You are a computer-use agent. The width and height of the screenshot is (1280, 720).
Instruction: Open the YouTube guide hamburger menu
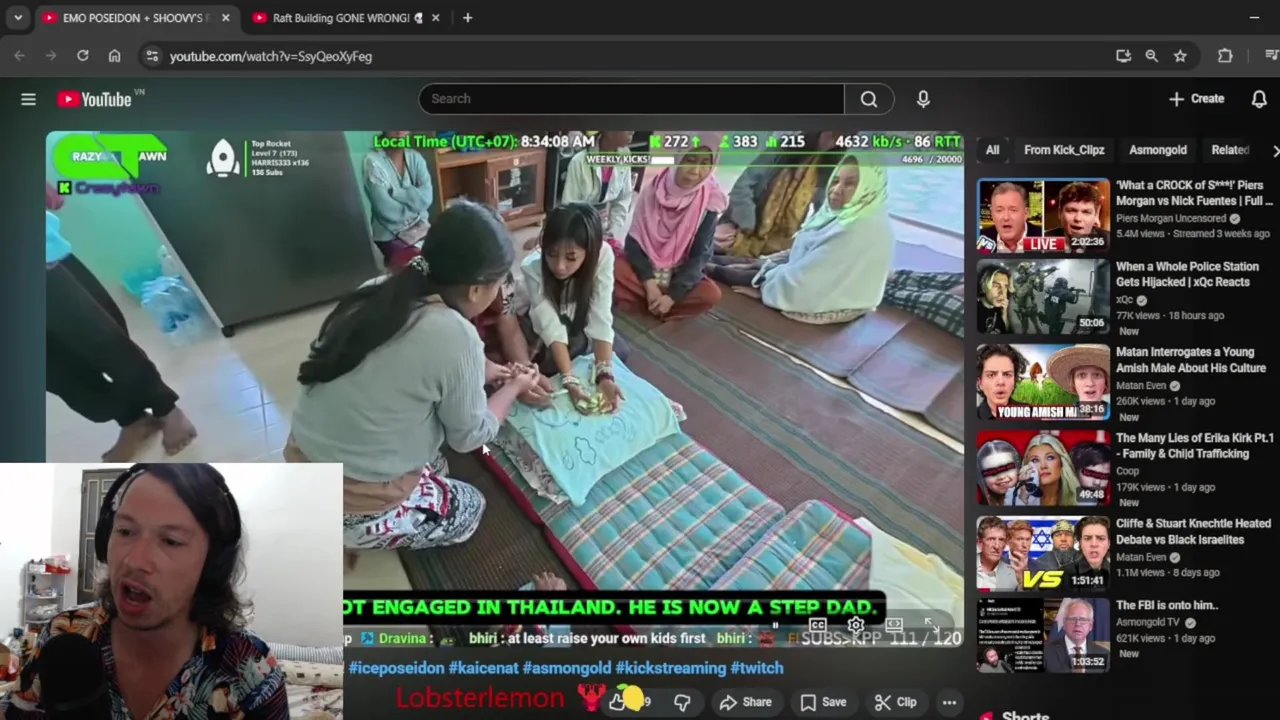click(28, 99)
